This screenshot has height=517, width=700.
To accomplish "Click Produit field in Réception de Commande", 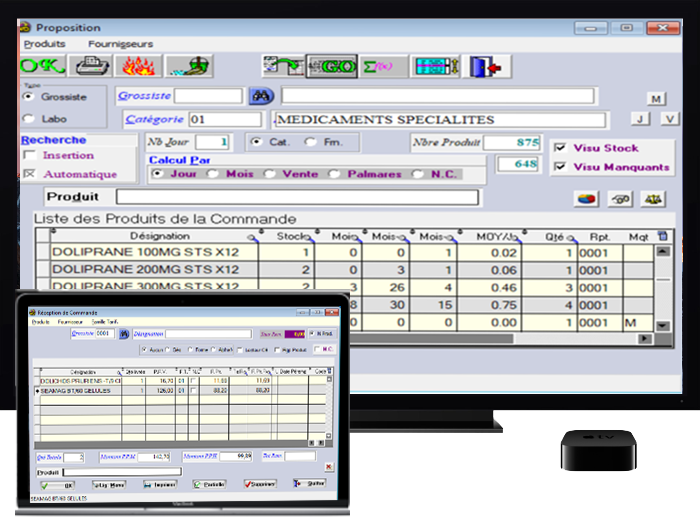I will click(x=122, y=471).
